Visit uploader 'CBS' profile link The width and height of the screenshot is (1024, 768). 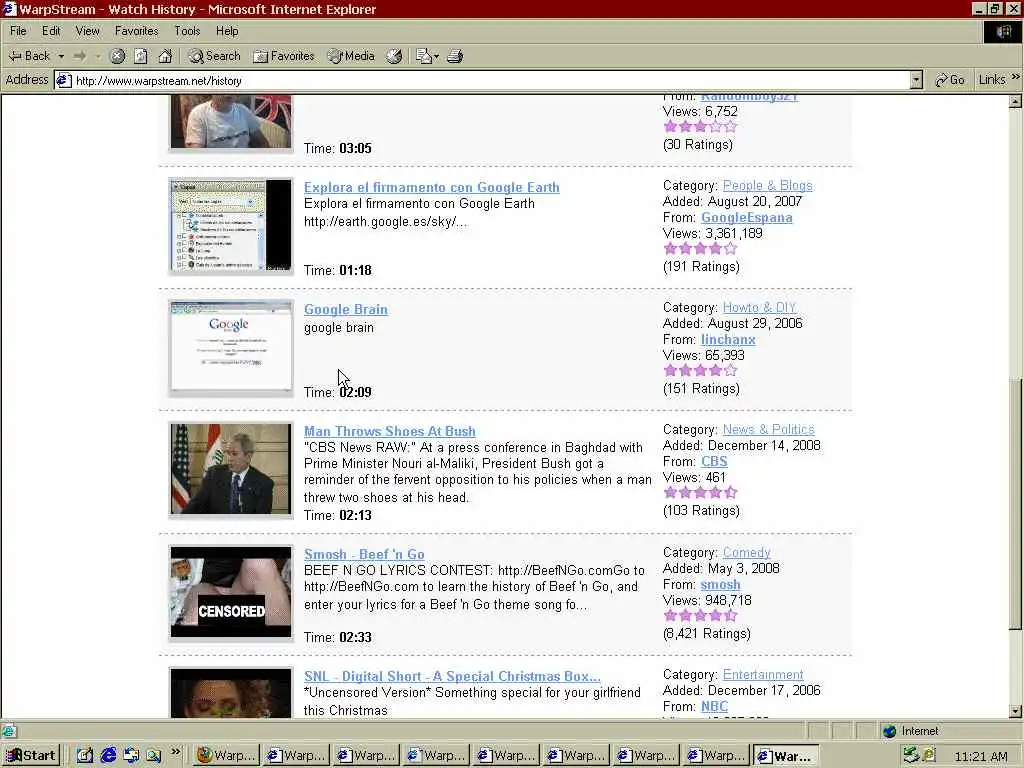[x=714, y=461]
